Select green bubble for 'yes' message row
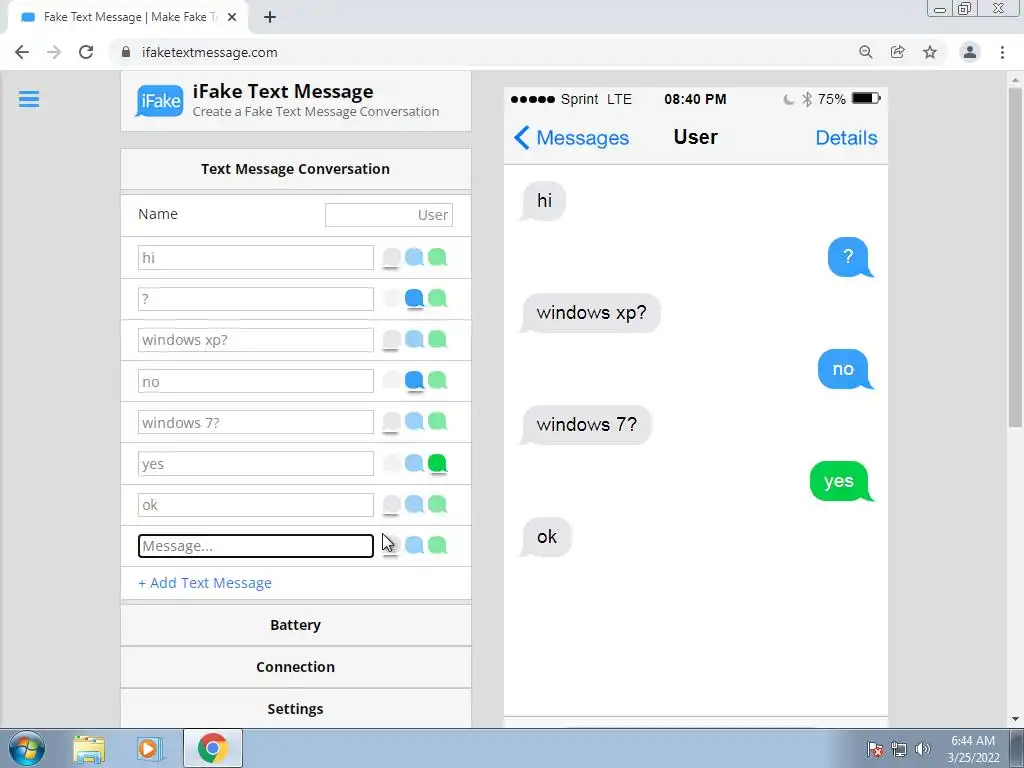Viewport: 1024px width, 768px height. (x=438, y=464)
